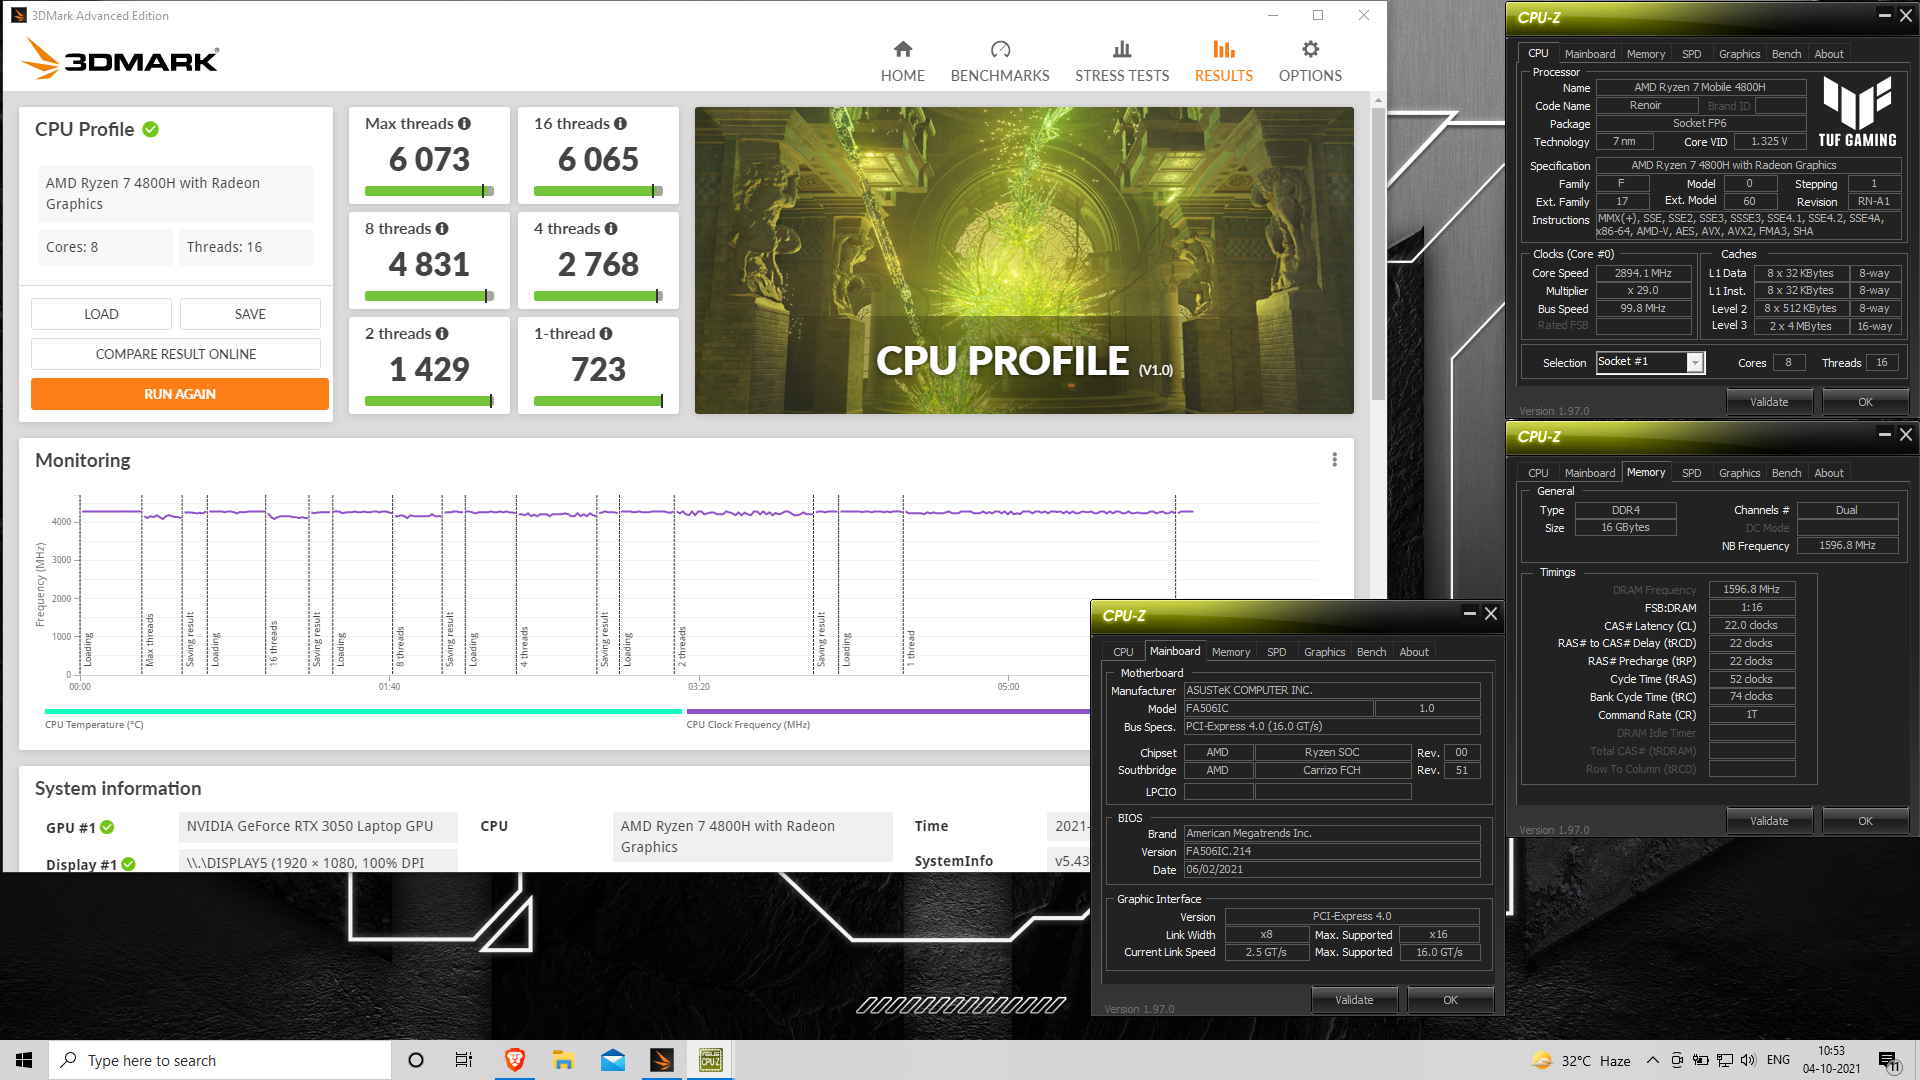The width and height of the screenshot is (1920, 1080).
Task: Click 1-thread score progress bar
Action: tap(598, 401)
